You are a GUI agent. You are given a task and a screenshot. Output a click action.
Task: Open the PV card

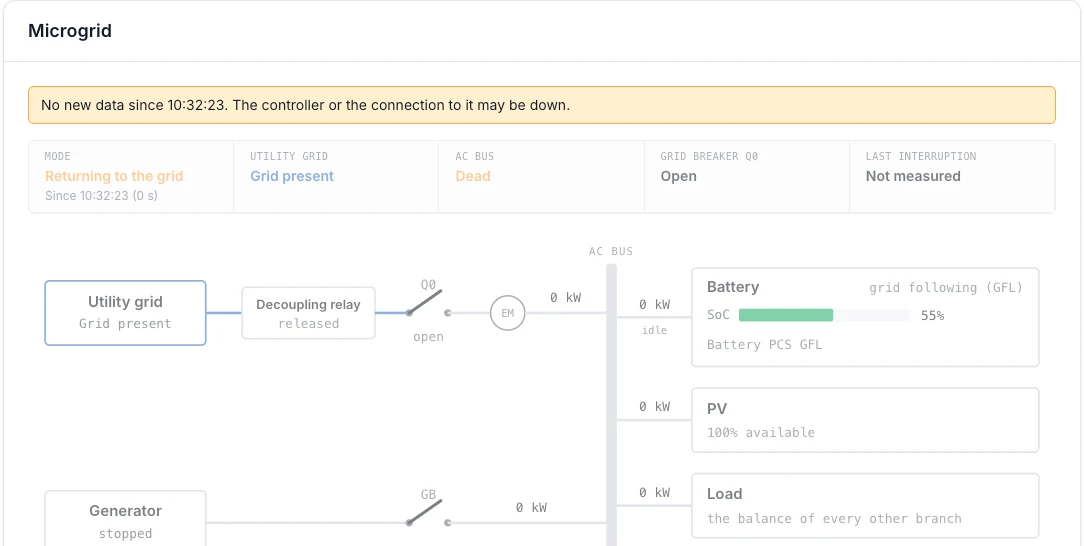pos(865,420)
